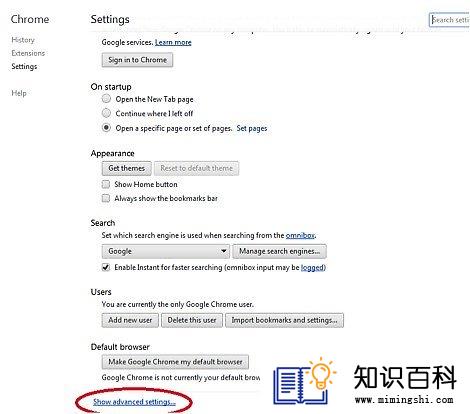Select Open the New Tab page radio
The height and width of the screenshot is (414, 470).
pos(106,99)
